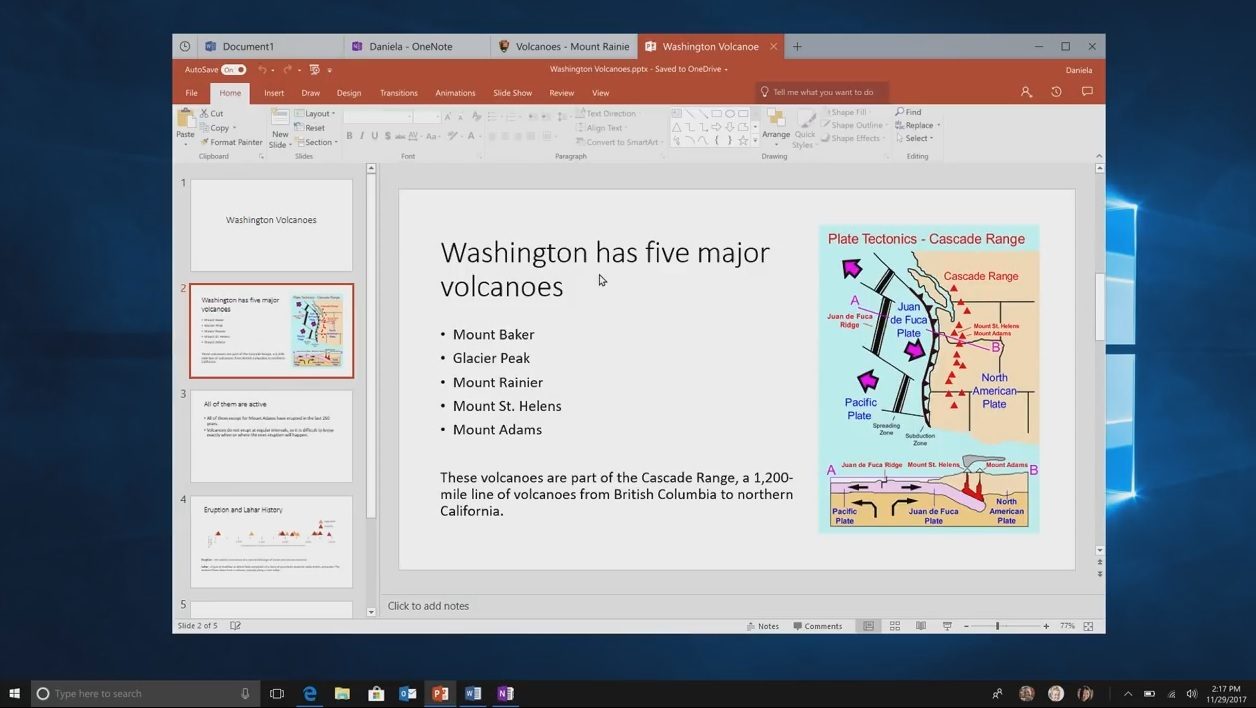Start Slide Show from status bar icon
The image size is (1256, 708).
947,626
